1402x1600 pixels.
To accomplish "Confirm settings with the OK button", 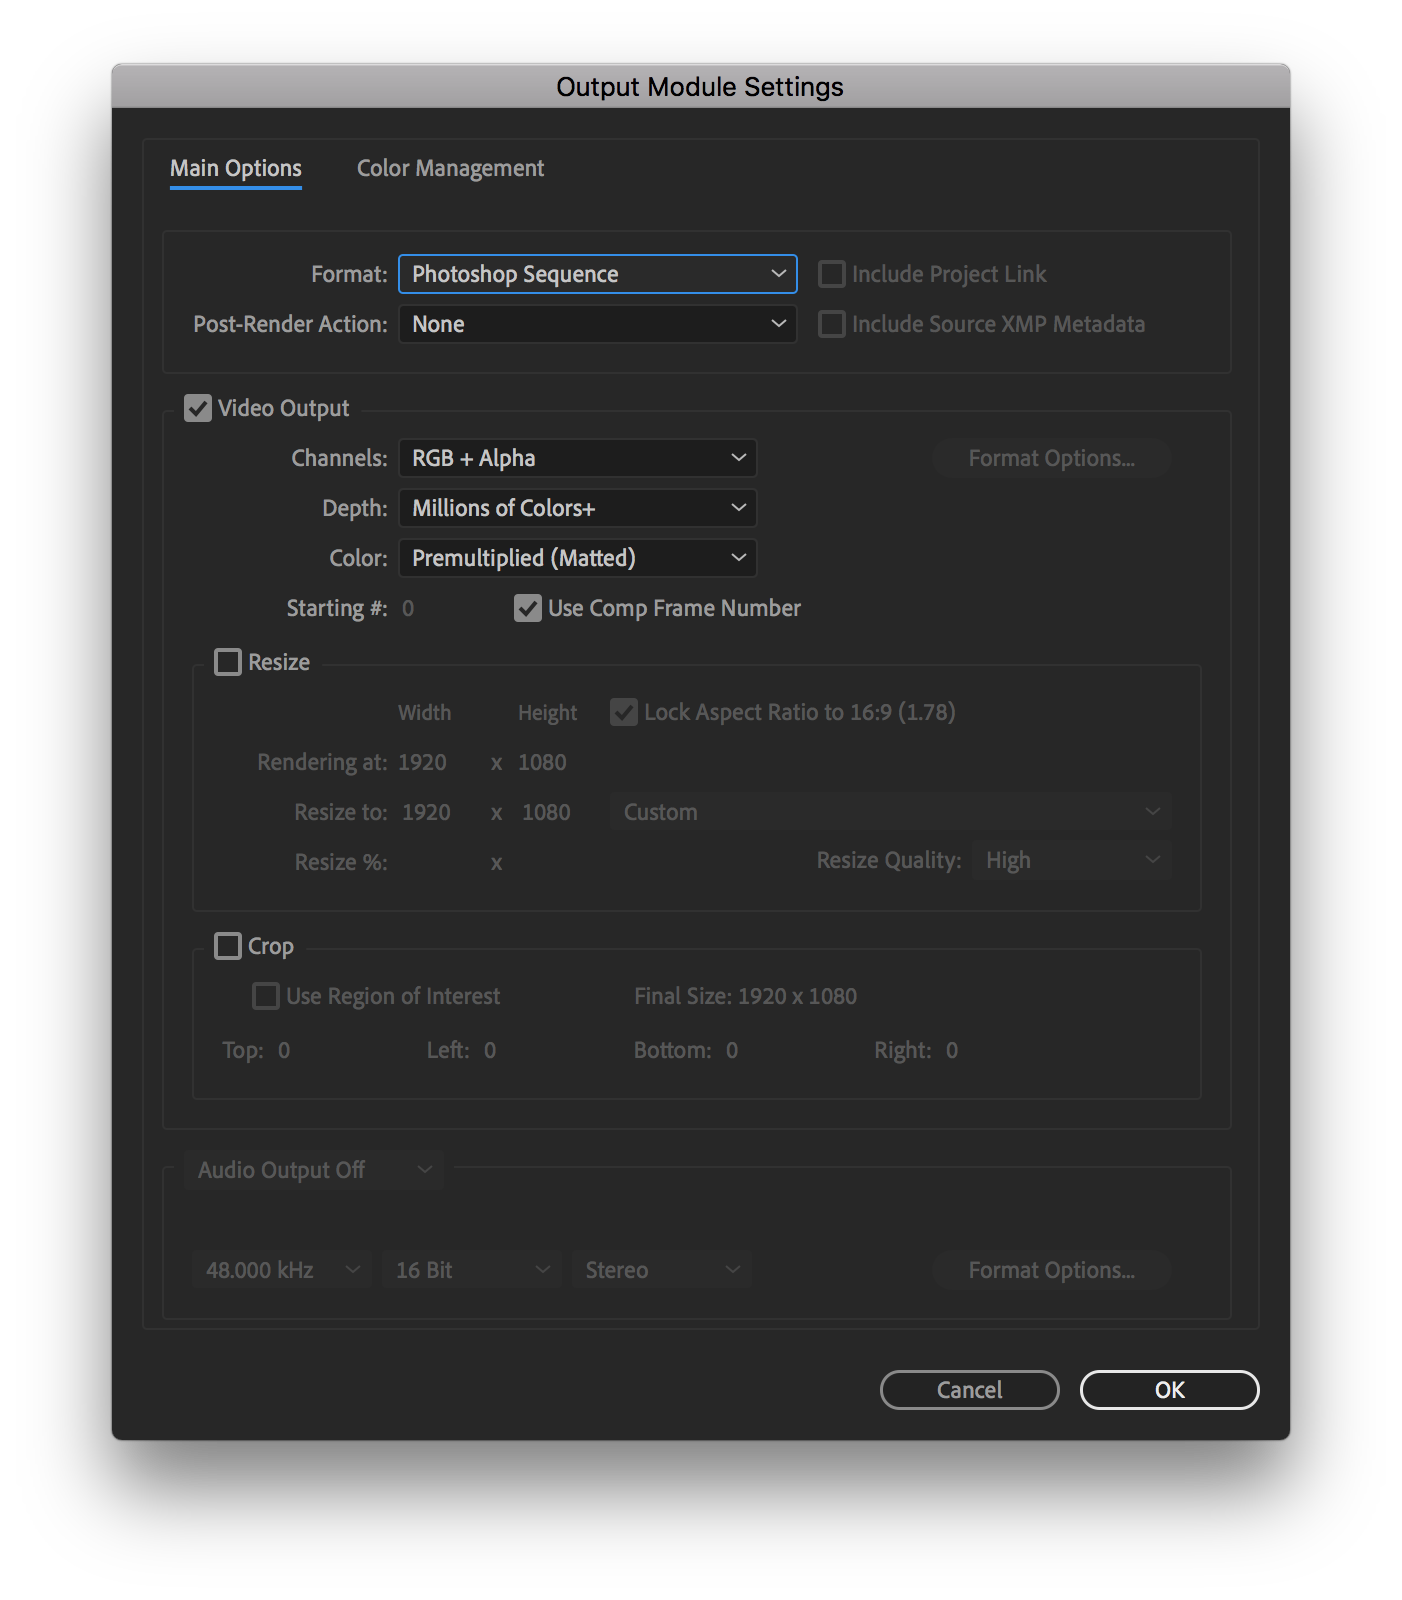I will point(1169,1390).
